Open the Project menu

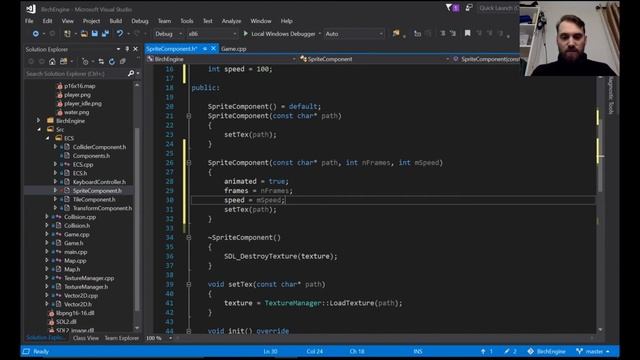91,21
